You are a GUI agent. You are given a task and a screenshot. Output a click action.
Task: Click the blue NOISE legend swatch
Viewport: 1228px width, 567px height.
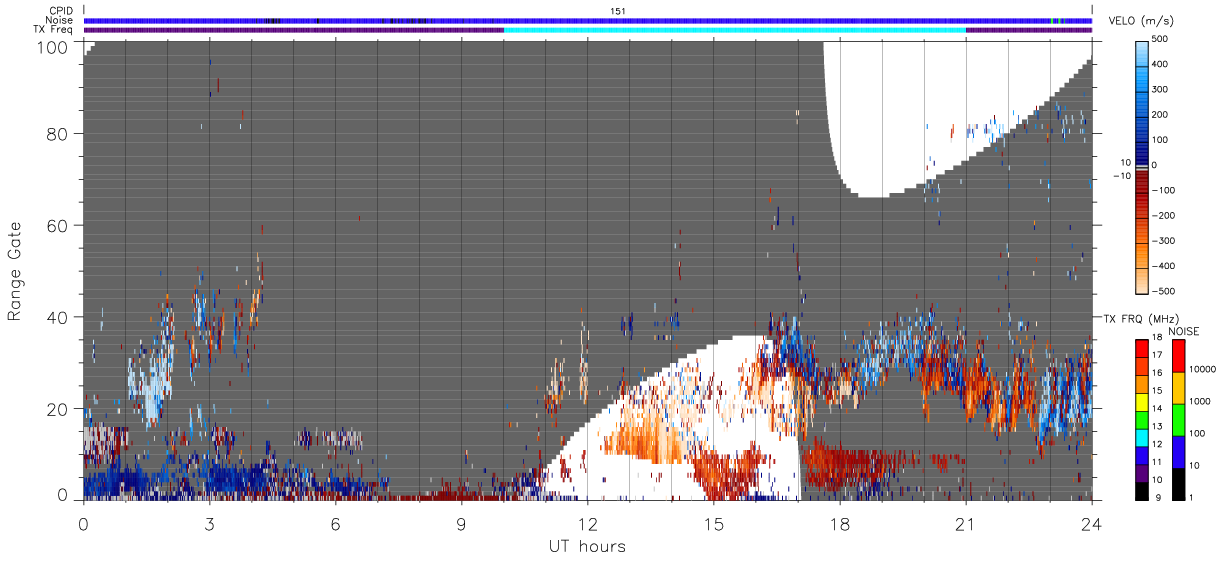(x=1177, y=452)
